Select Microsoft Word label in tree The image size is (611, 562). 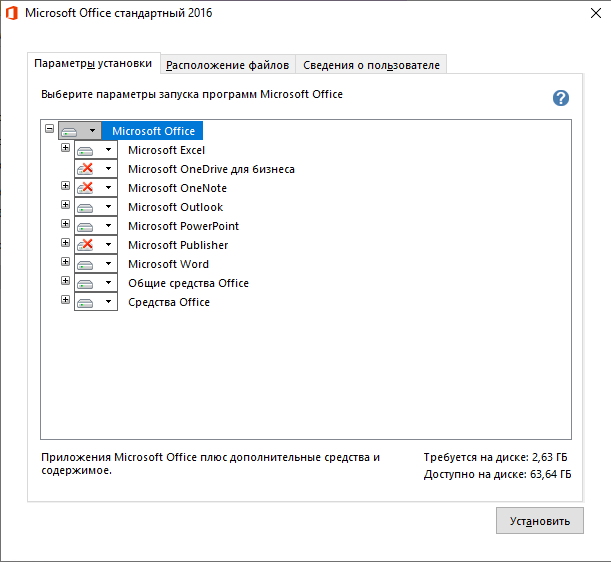pyautogui.click(x=168, y=264)
